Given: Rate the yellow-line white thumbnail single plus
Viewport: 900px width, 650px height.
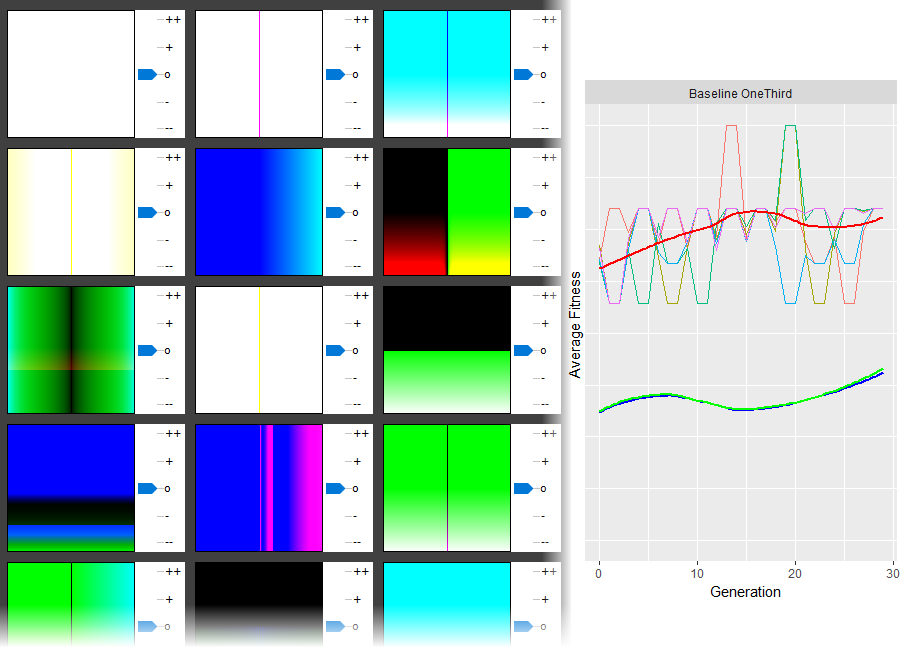Looking at the screenshot, I should pyautogui.click(x=357, y=323).
